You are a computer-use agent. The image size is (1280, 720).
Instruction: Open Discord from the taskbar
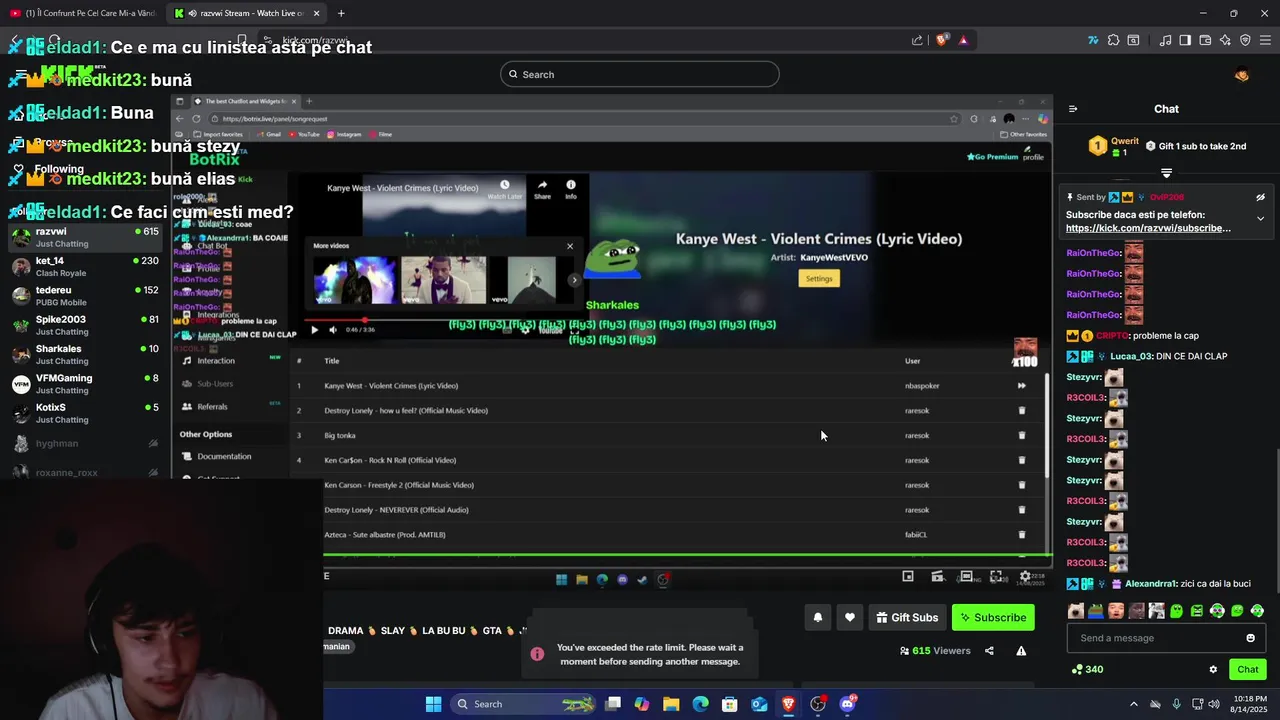[x=848, y=704]
